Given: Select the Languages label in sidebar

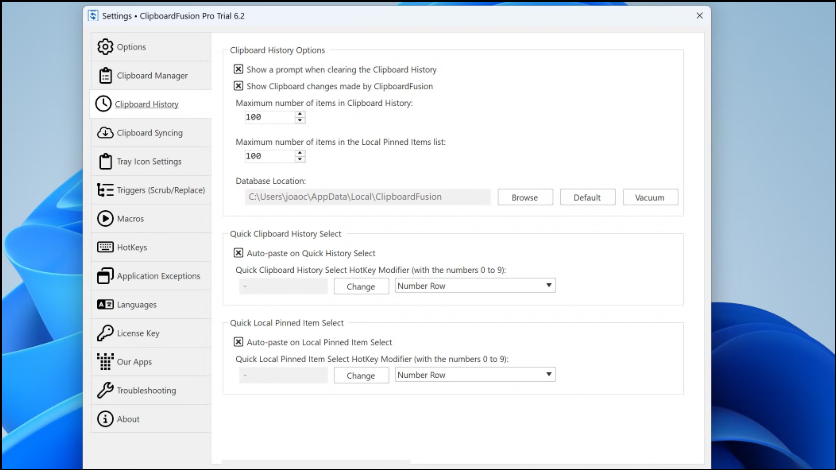Looking at the screenshot, I should 136,304.
